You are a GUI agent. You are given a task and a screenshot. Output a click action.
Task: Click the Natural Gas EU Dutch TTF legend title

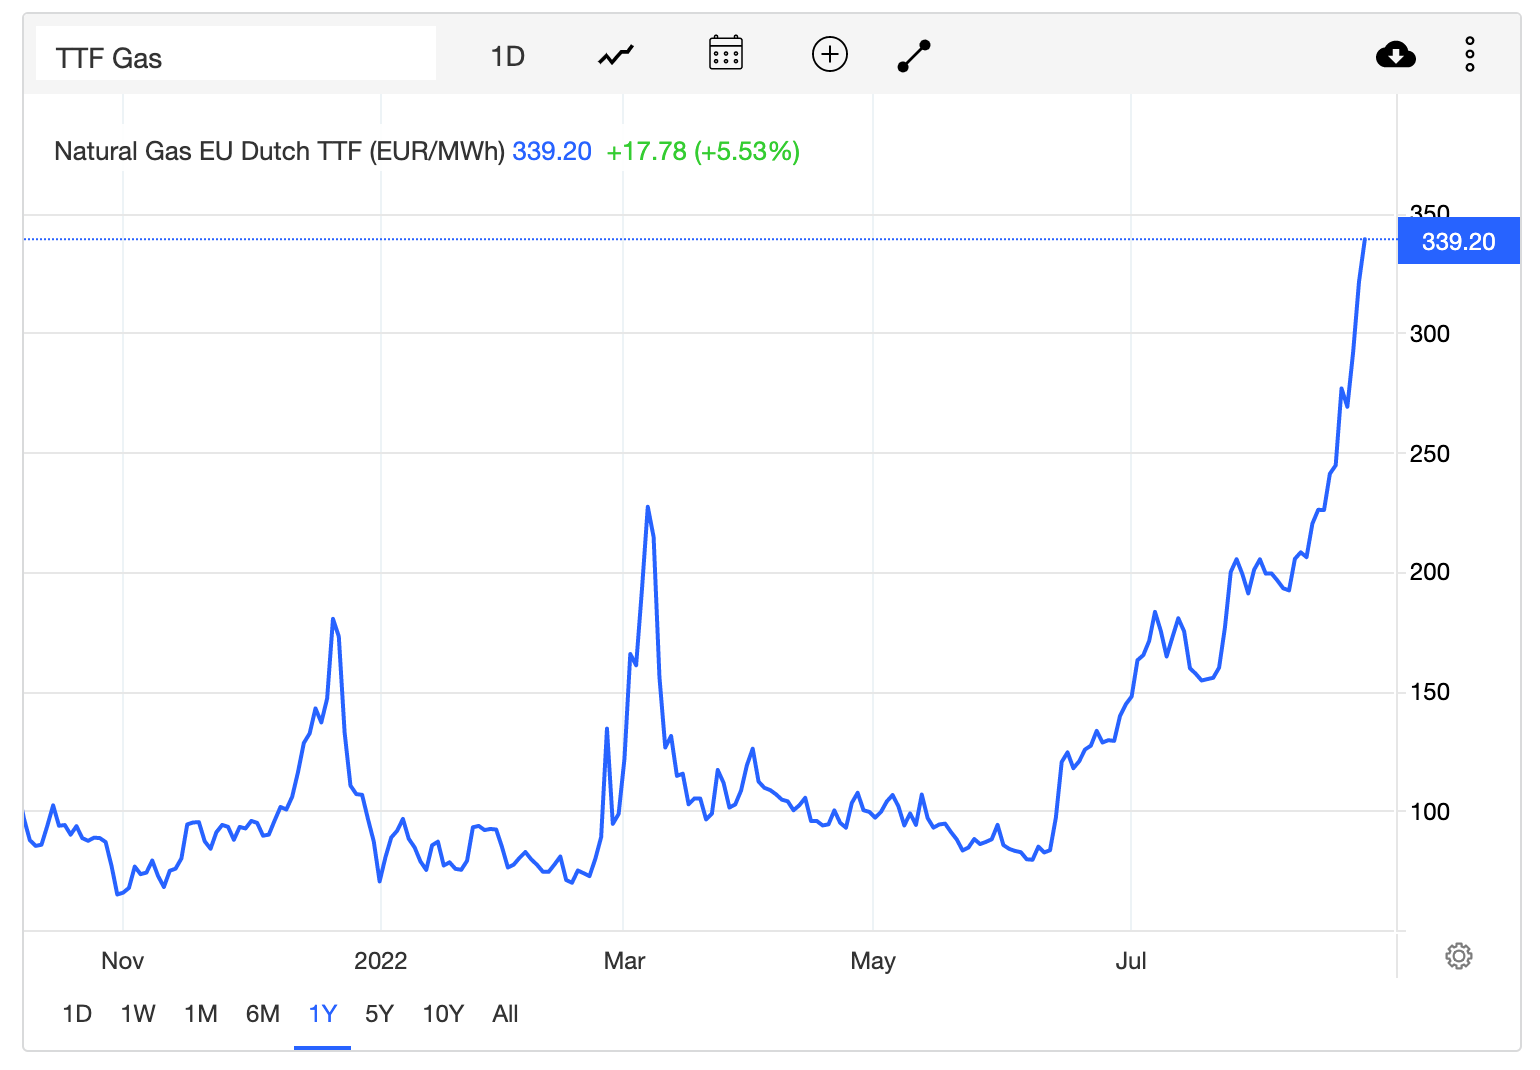pos(279,151)
